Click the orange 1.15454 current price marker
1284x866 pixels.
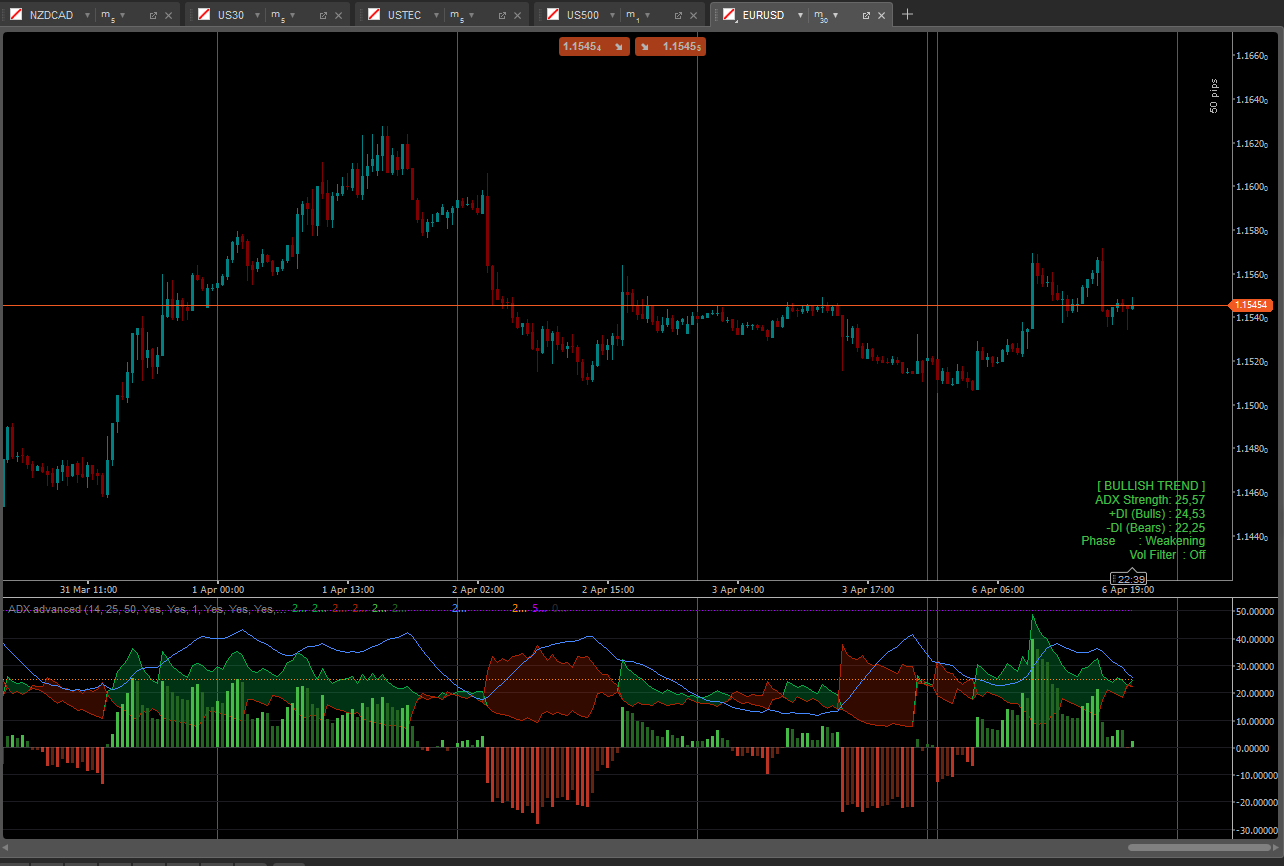[x=1251, y=305]
